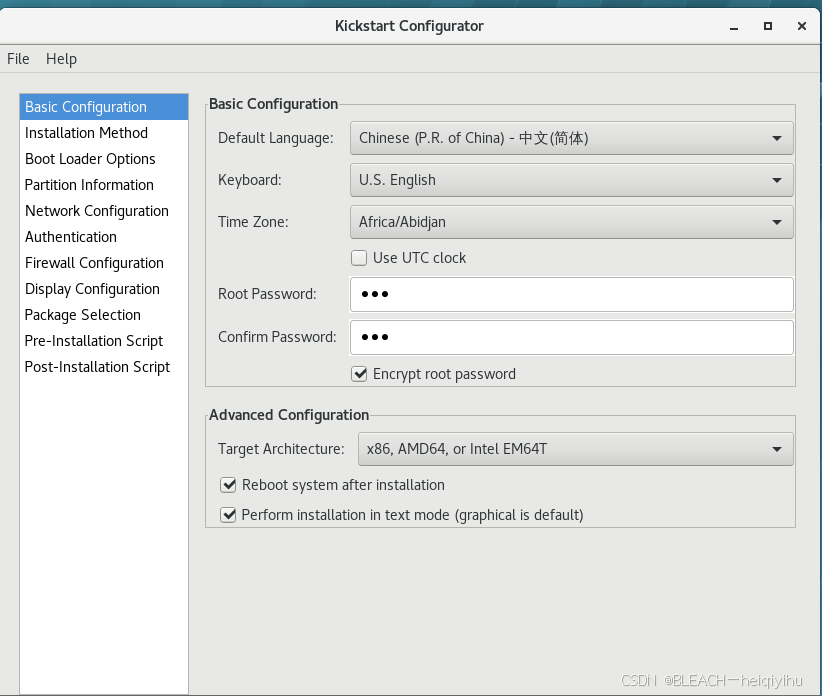Select Partition Information in sidebar
Viewport: 822px width, 696px height.
[104, 185]
